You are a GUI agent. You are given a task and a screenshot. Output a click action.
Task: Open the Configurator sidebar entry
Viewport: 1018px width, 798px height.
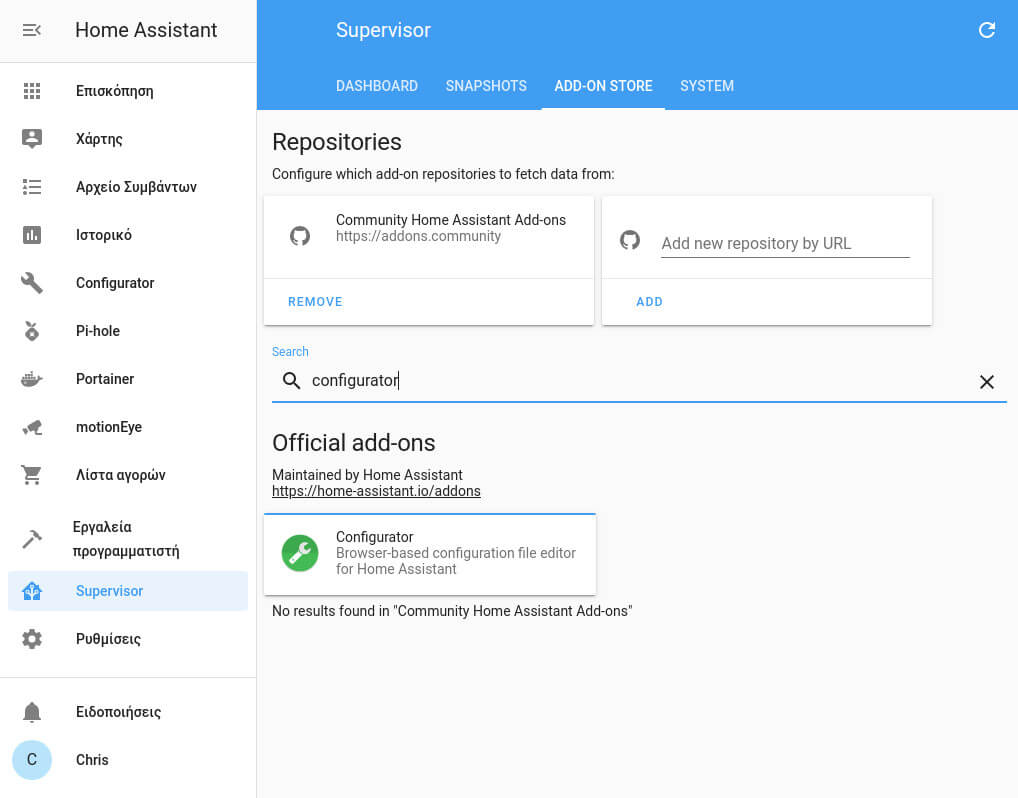128,283
